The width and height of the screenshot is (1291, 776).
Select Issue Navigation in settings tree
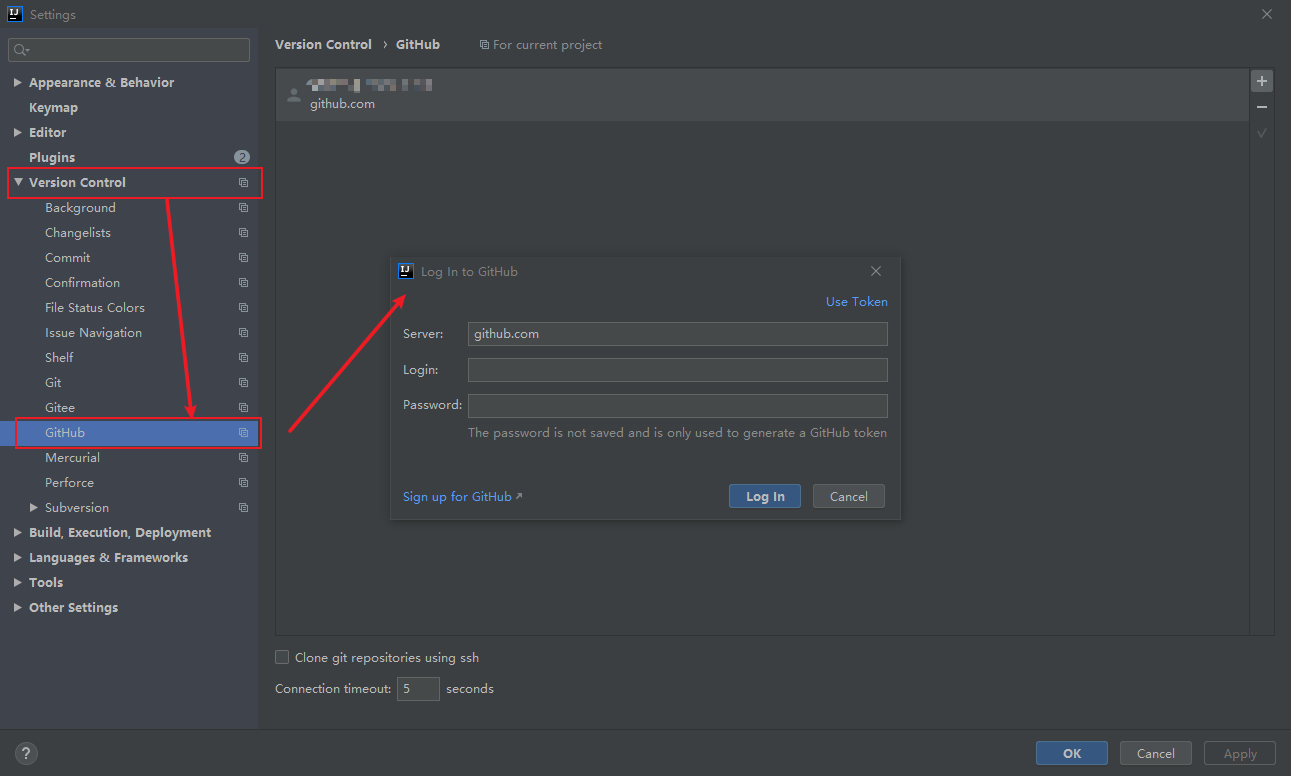coord(93,333)
